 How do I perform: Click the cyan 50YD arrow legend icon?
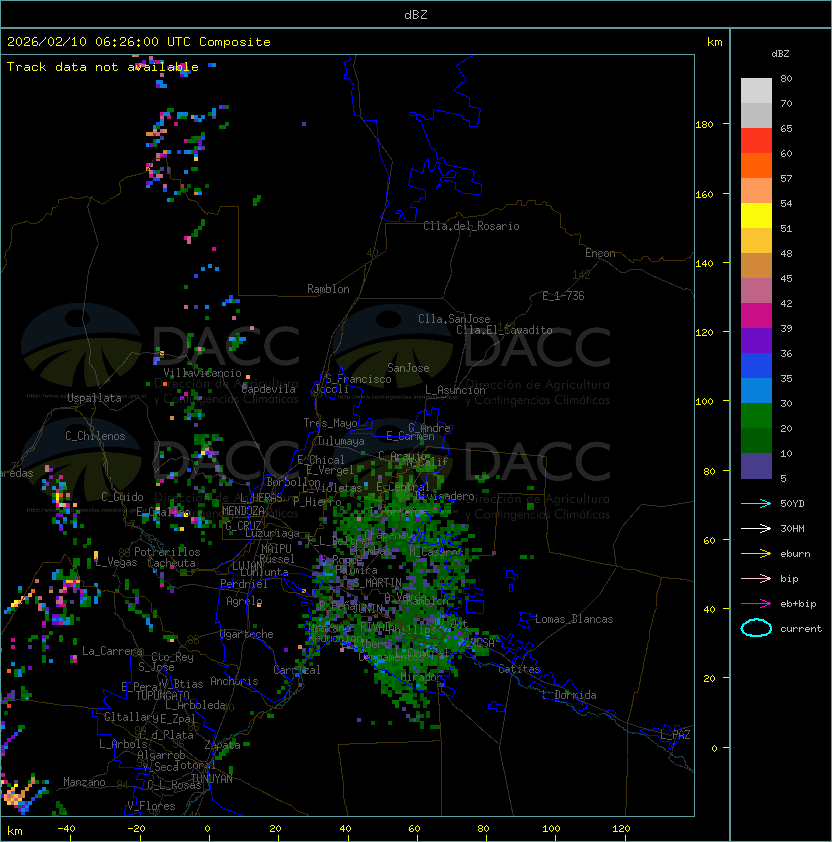point(756,503)
